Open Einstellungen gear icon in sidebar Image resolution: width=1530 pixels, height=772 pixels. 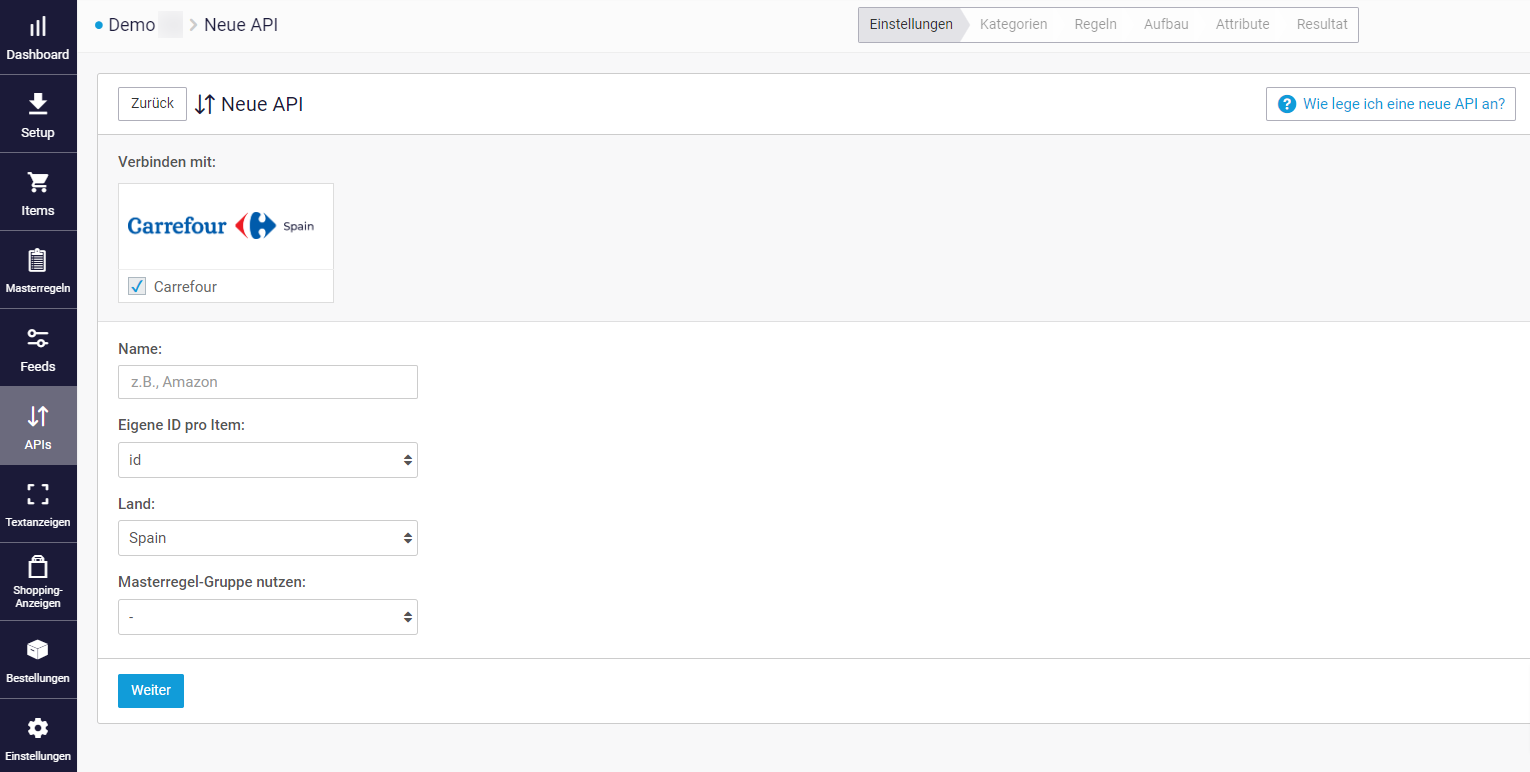[38, 728]
